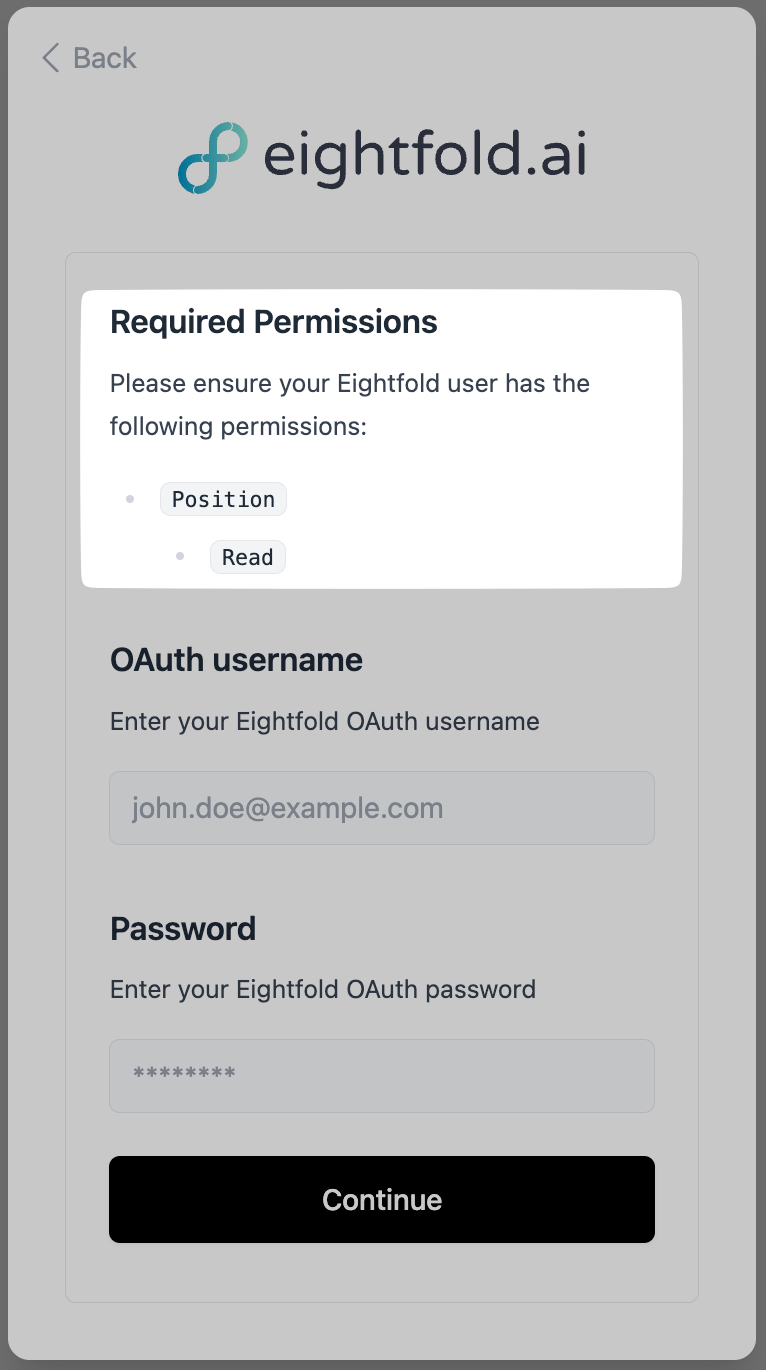The height and width of the screenshot is (1370, 766).
Task: Click the Required Permissions heading
Action: [x=273, y=322]
